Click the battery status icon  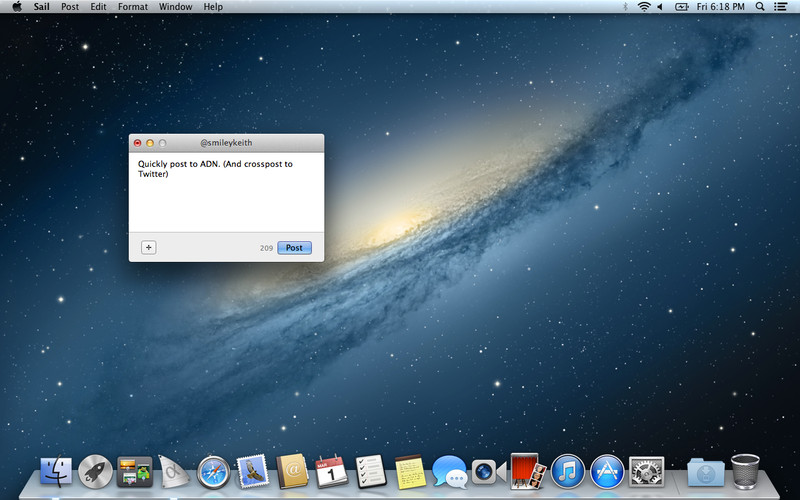[682, 7]
